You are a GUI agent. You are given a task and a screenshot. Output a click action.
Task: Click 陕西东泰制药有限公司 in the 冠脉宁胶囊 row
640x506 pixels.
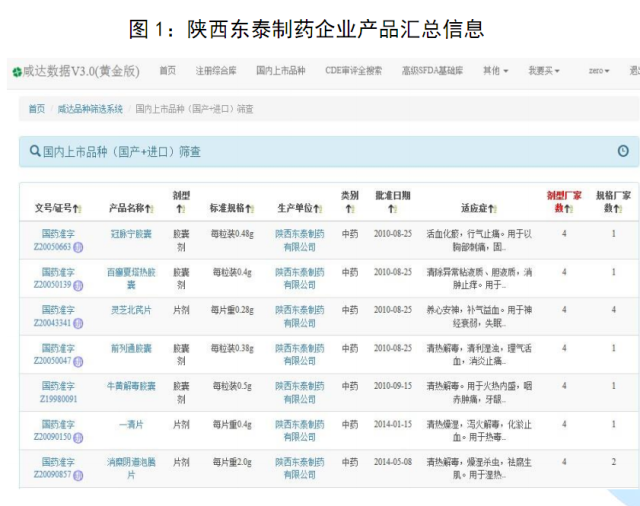pos(300,240)
